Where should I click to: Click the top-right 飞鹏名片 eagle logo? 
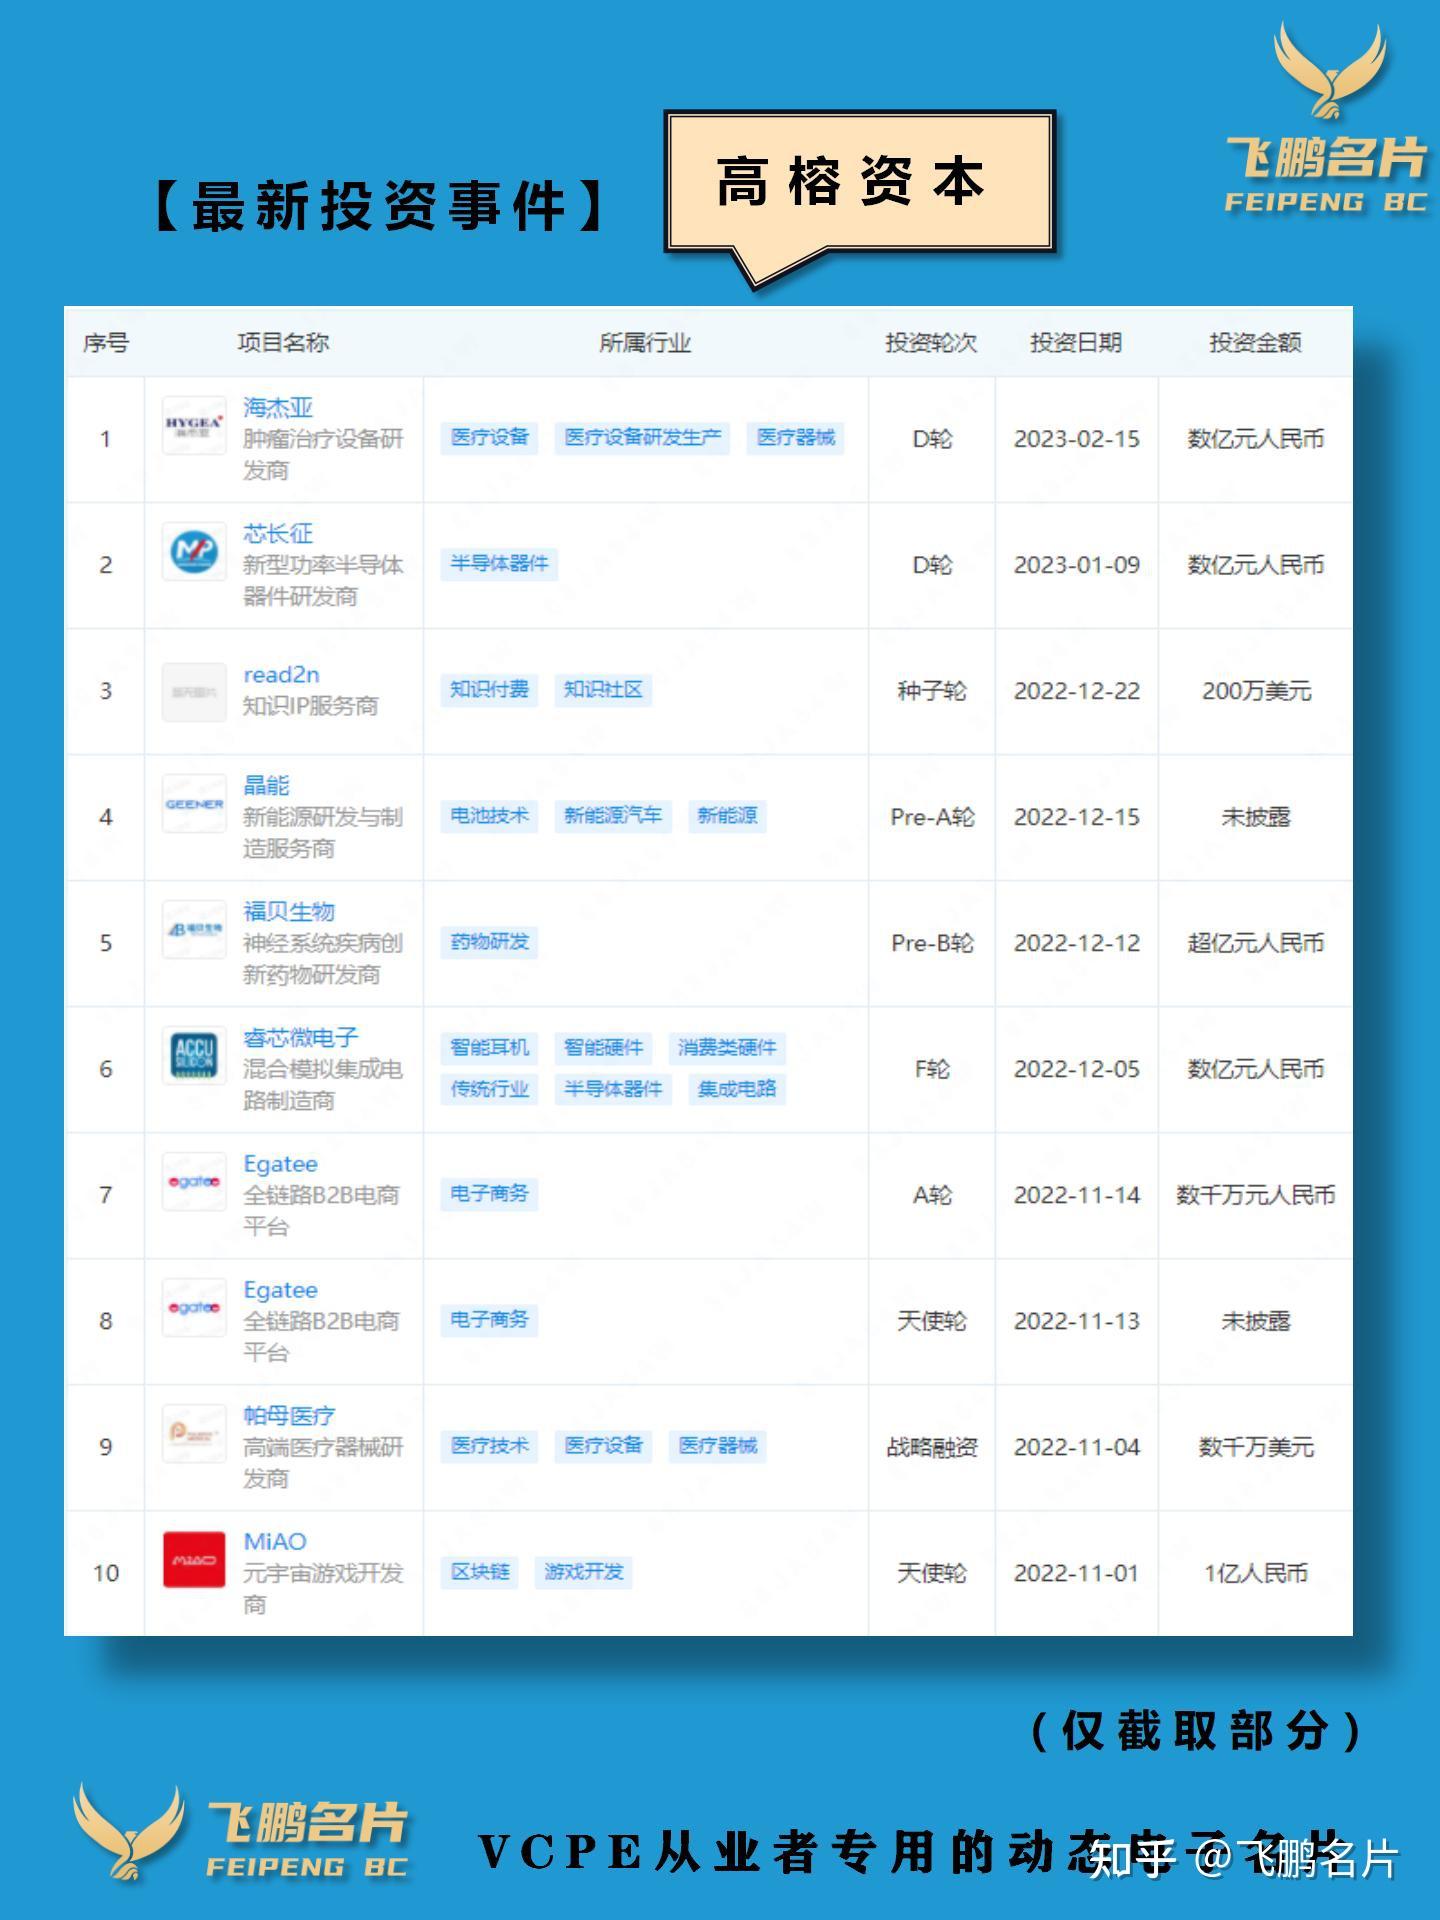pos(1327,118)
